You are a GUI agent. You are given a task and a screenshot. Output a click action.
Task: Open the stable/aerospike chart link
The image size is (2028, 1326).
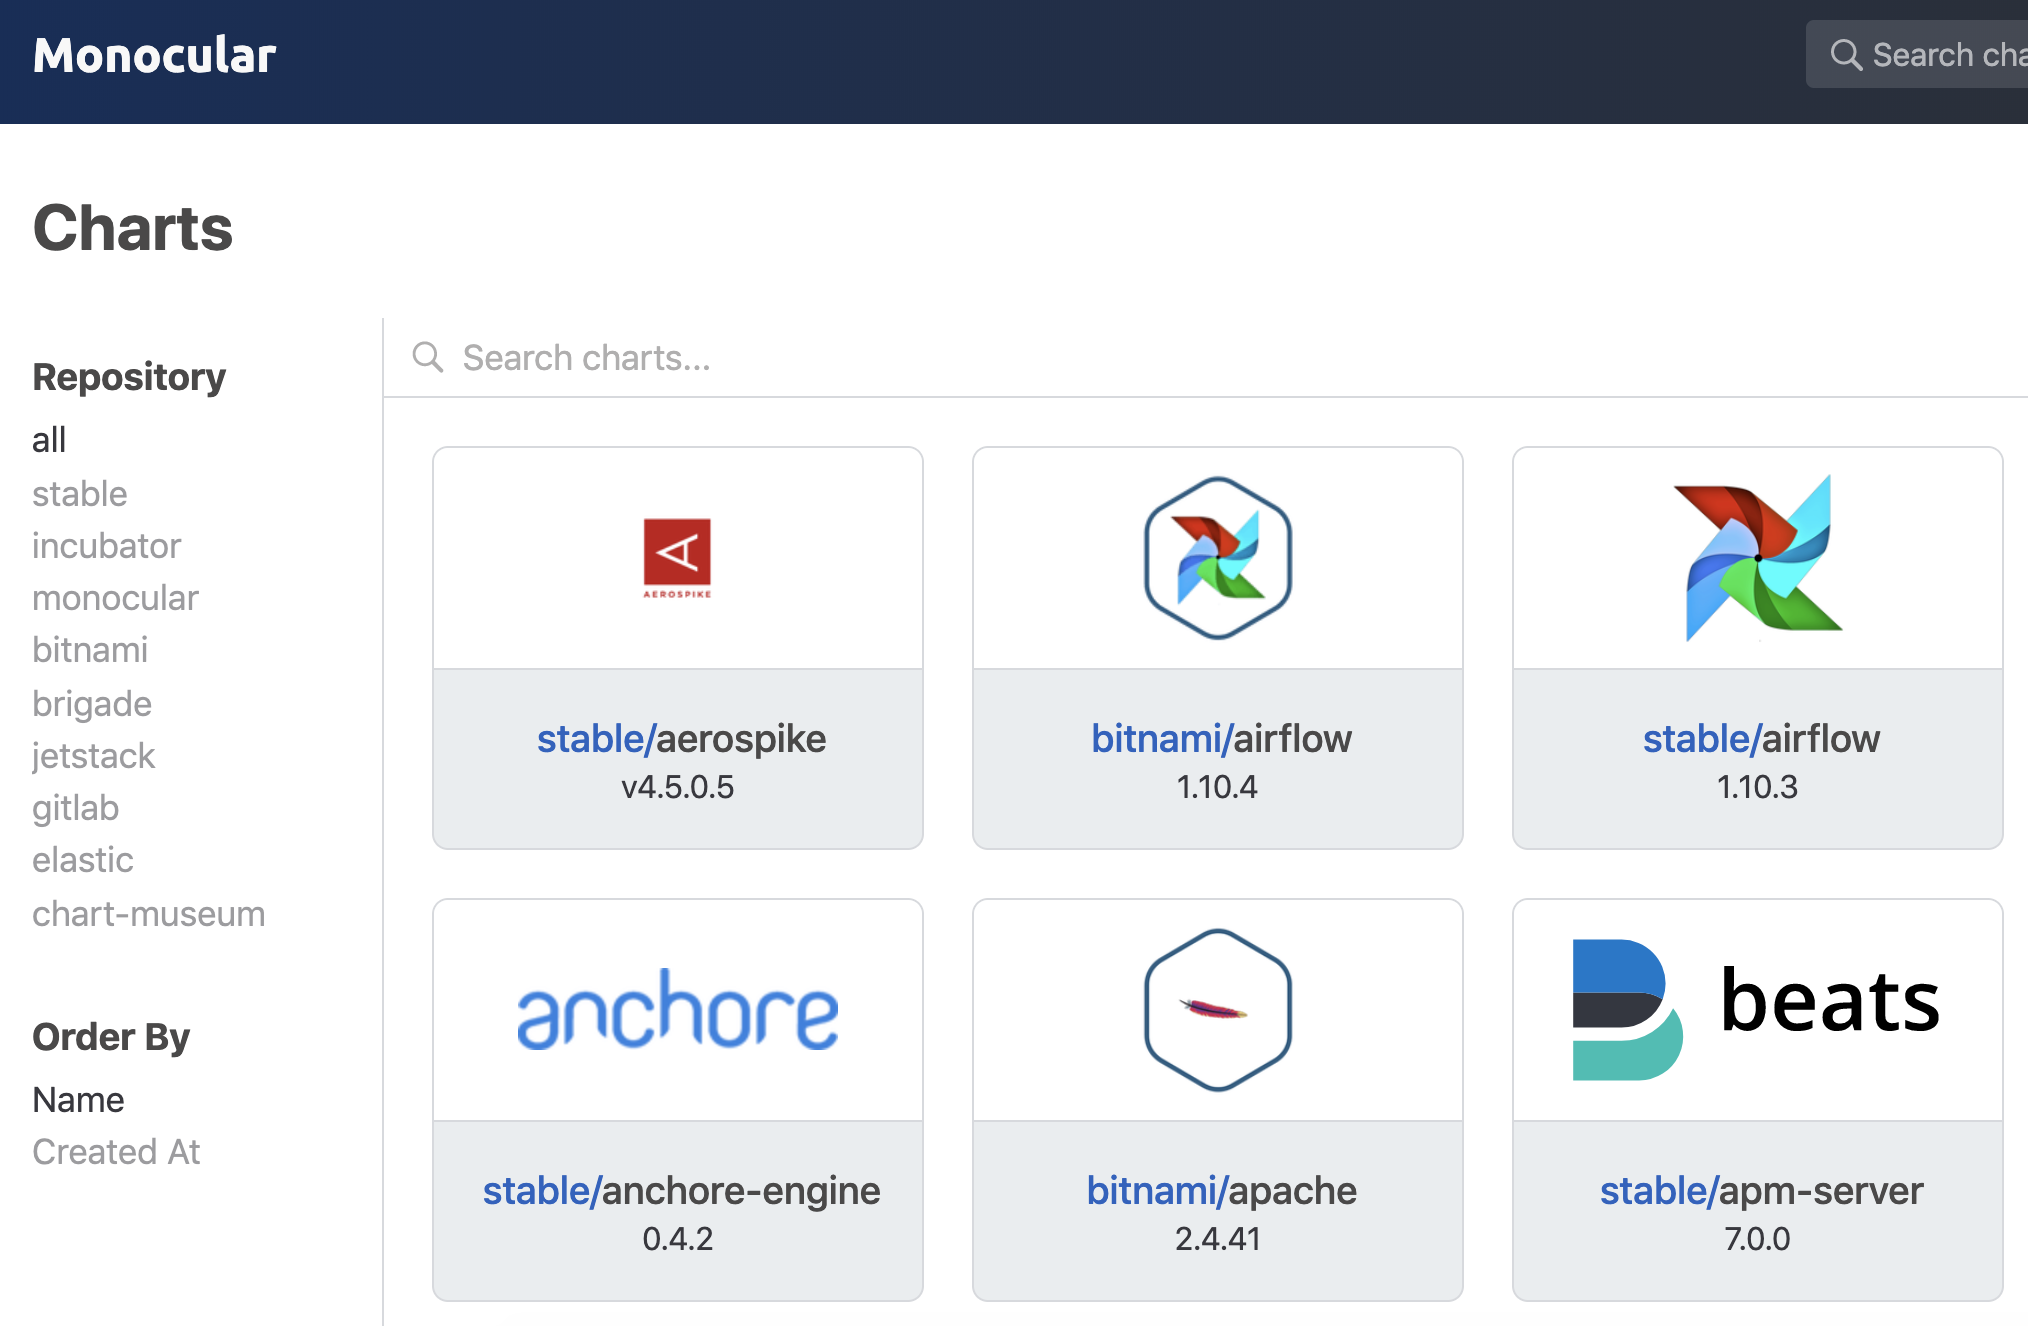pyautogui.click(x=681, y=739)
